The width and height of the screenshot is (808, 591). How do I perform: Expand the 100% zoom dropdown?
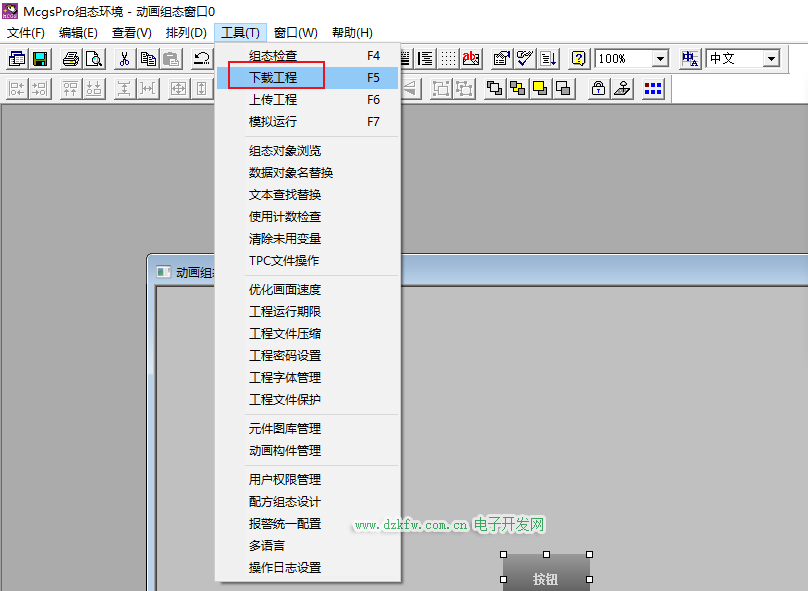660,59
